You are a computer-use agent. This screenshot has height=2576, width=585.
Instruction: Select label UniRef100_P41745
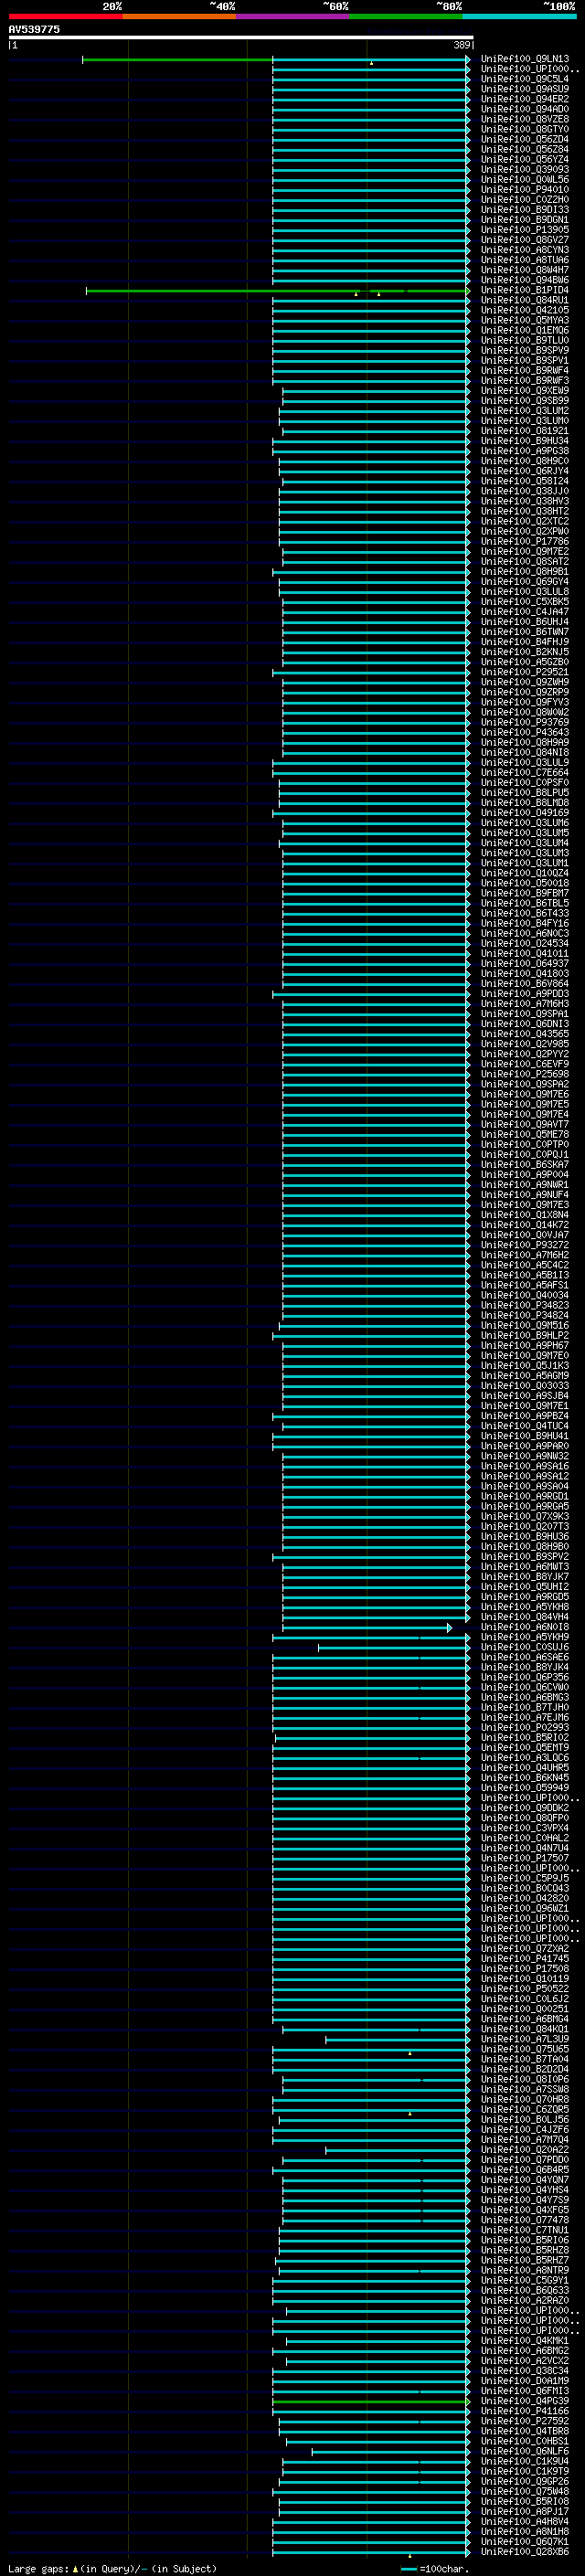click(x=525, y=1958)
